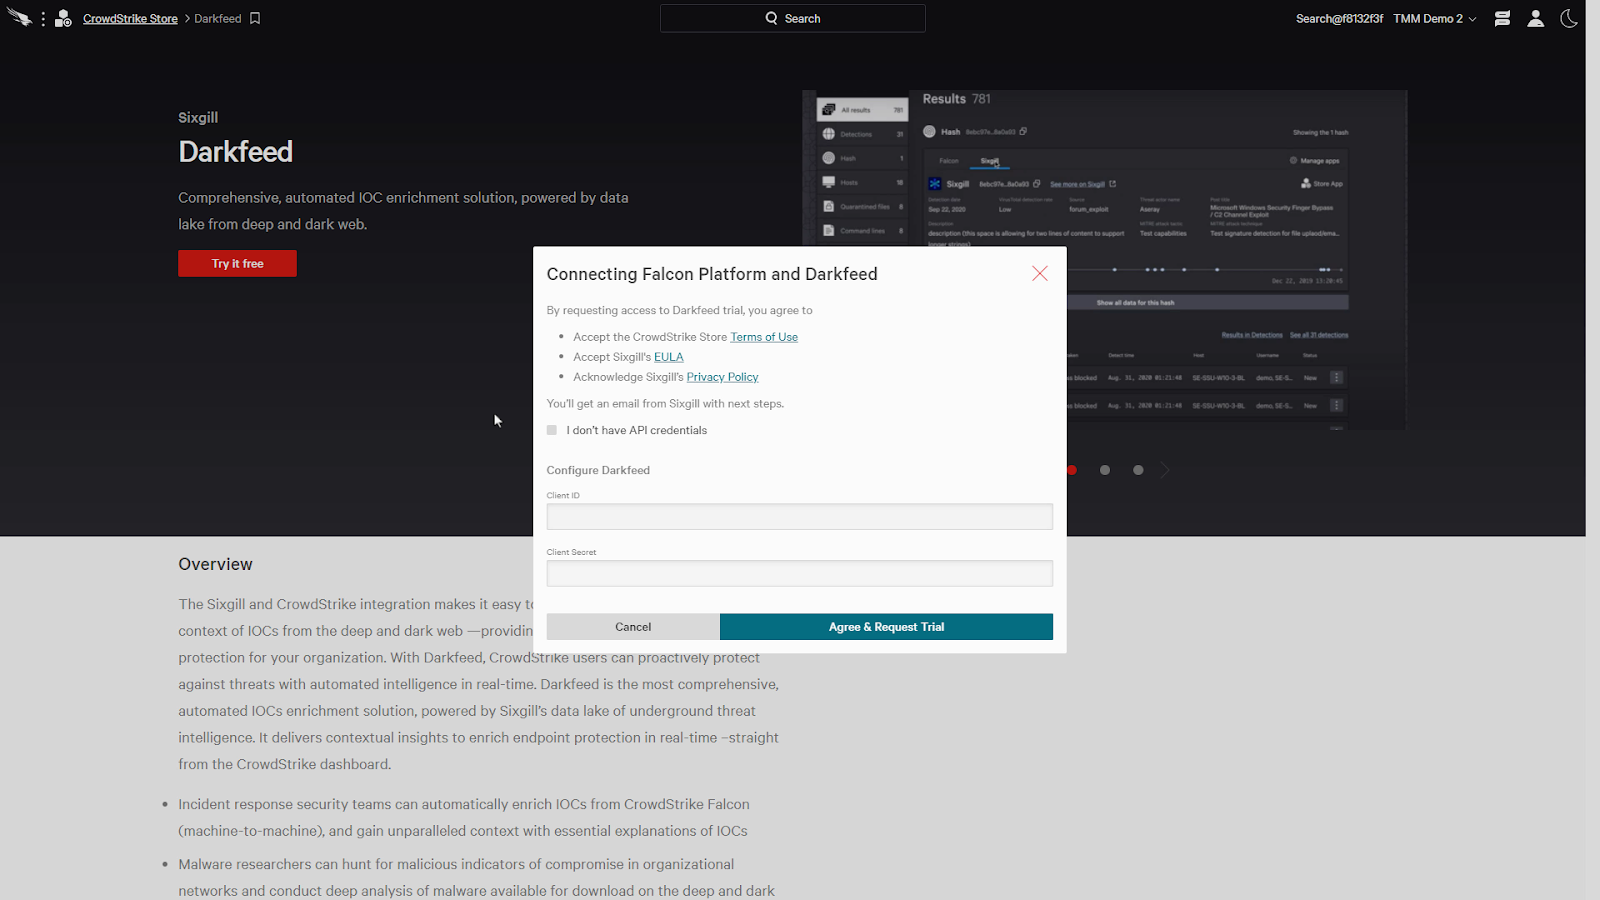Select the last carousel dot indicator
This screenshot has height=900, width=1600.
[x=1138, y=470]
